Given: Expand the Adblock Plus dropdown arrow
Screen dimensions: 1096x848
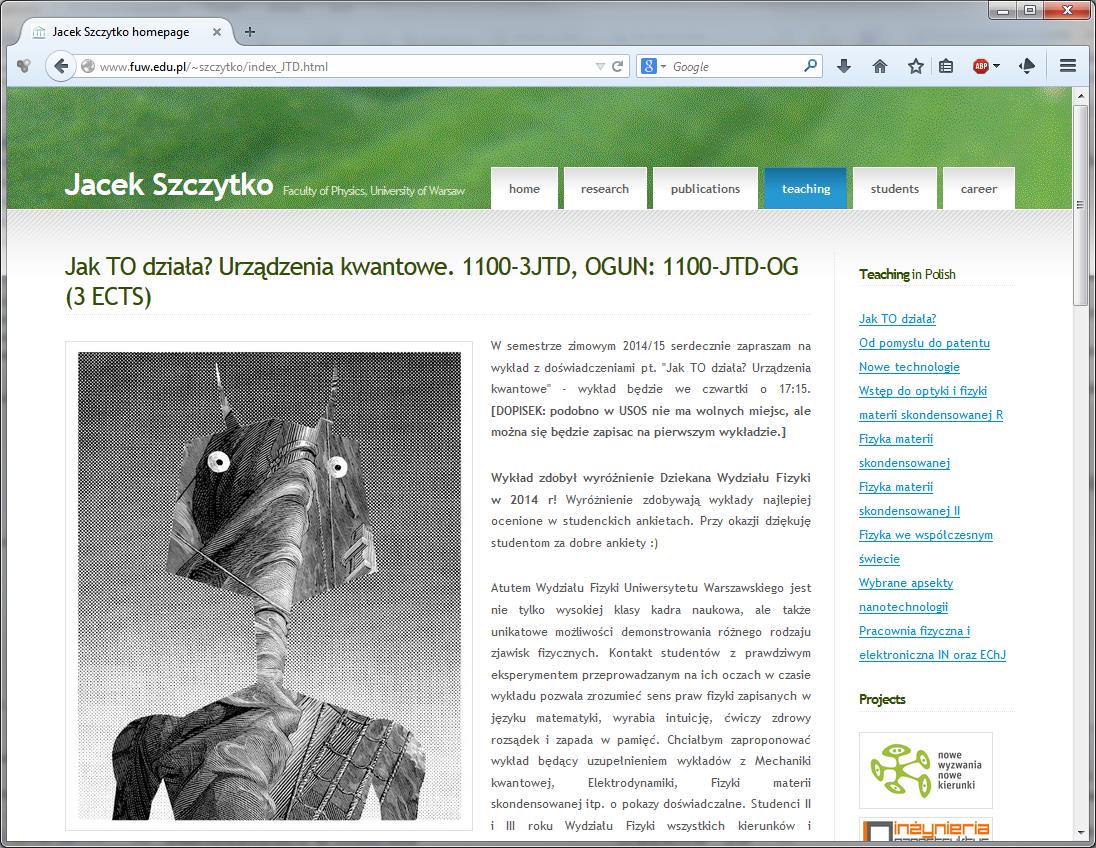Looking at the screenshot, I should pos(997,66).
